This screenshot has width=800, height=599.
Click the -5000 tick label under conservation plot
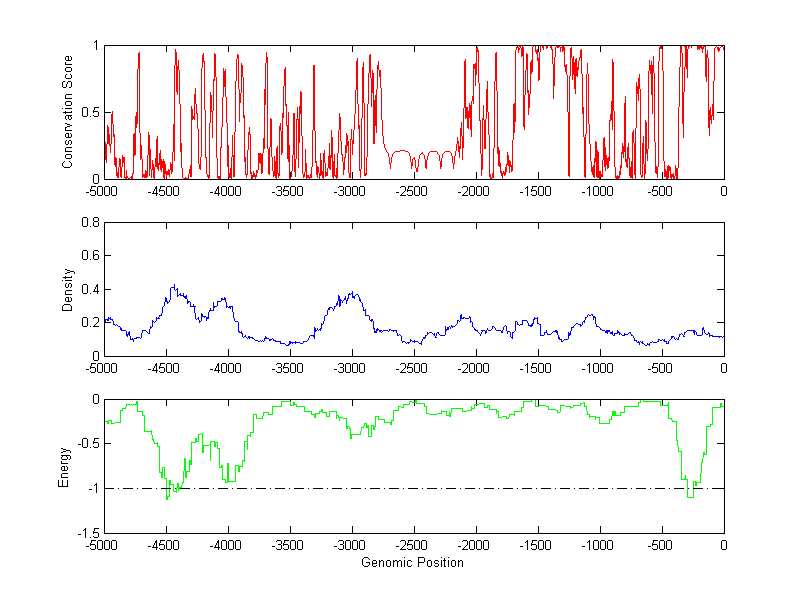(102, 190)
